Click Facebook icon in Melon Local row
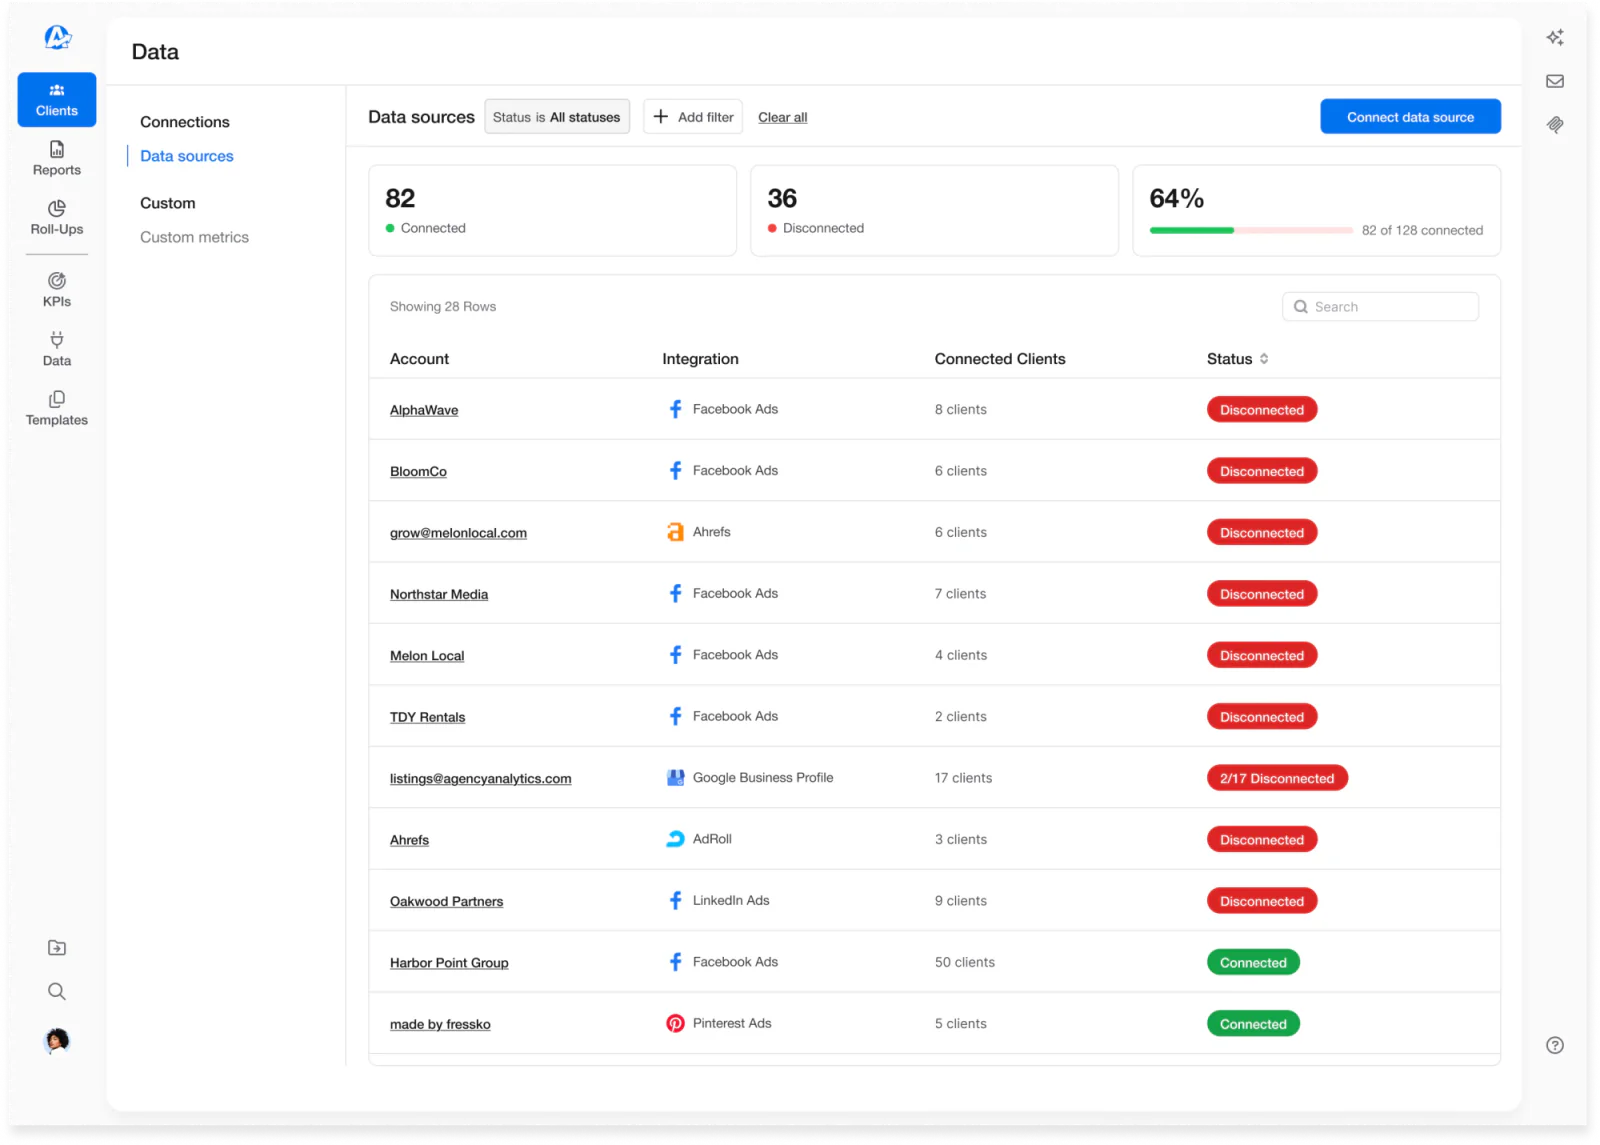Screen dimensions: 1600x1145 tap(676, 655)
